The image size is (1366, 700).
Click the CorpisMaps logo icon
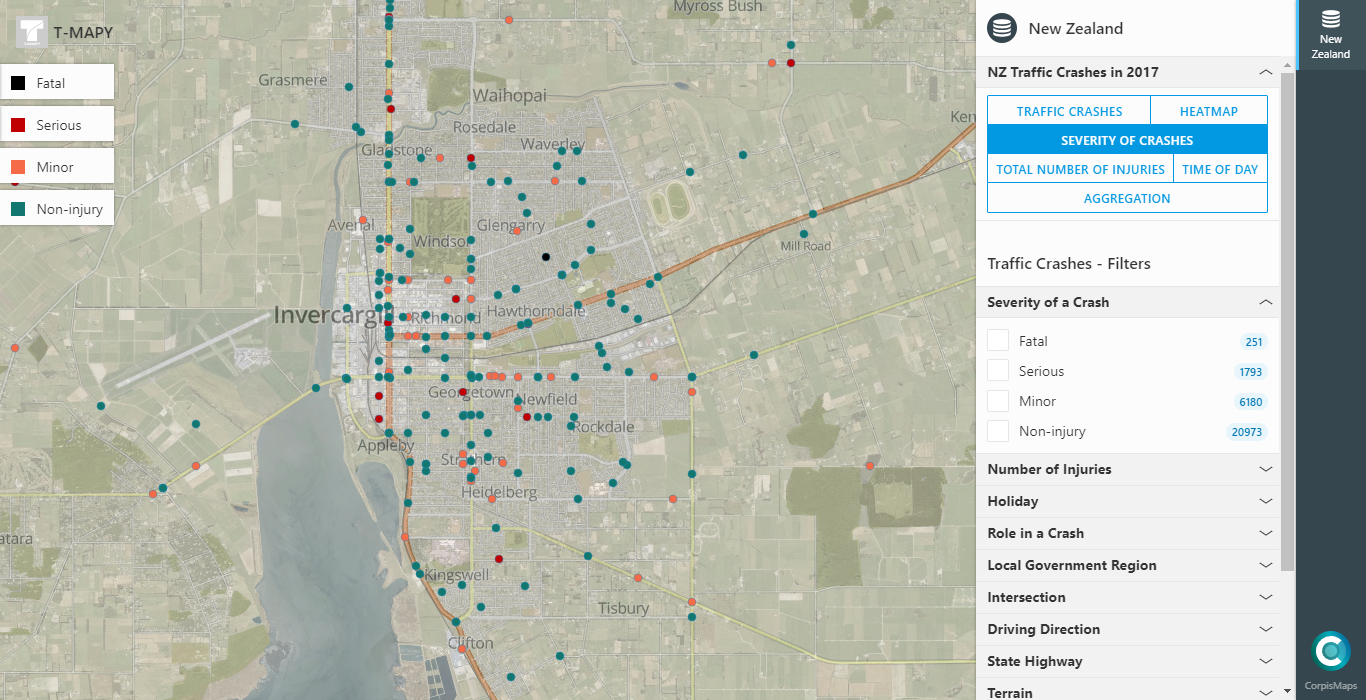click(x=1330, y=651)
